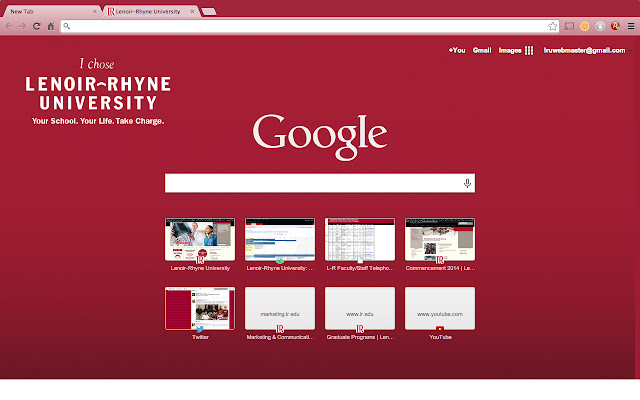Image resolution: width=640 pixels, height=400 pixels.
Task: Click the search magnifier in address bar
Action: tap(67, 27)
